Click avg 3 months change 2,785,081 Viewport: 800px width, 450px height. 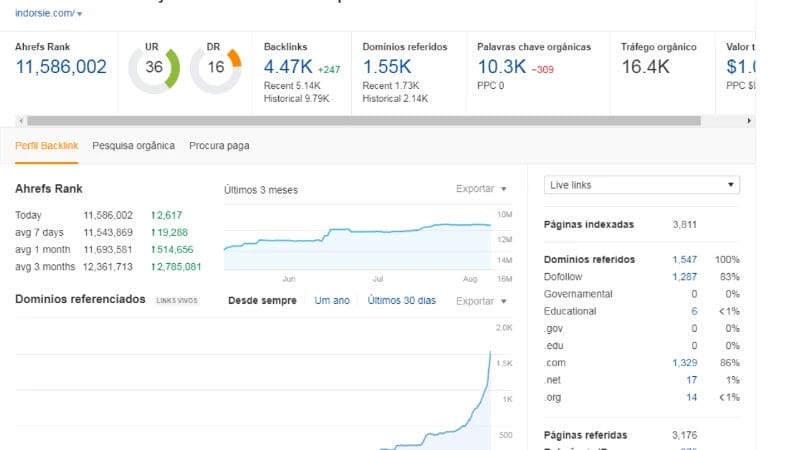coord(176,267)
